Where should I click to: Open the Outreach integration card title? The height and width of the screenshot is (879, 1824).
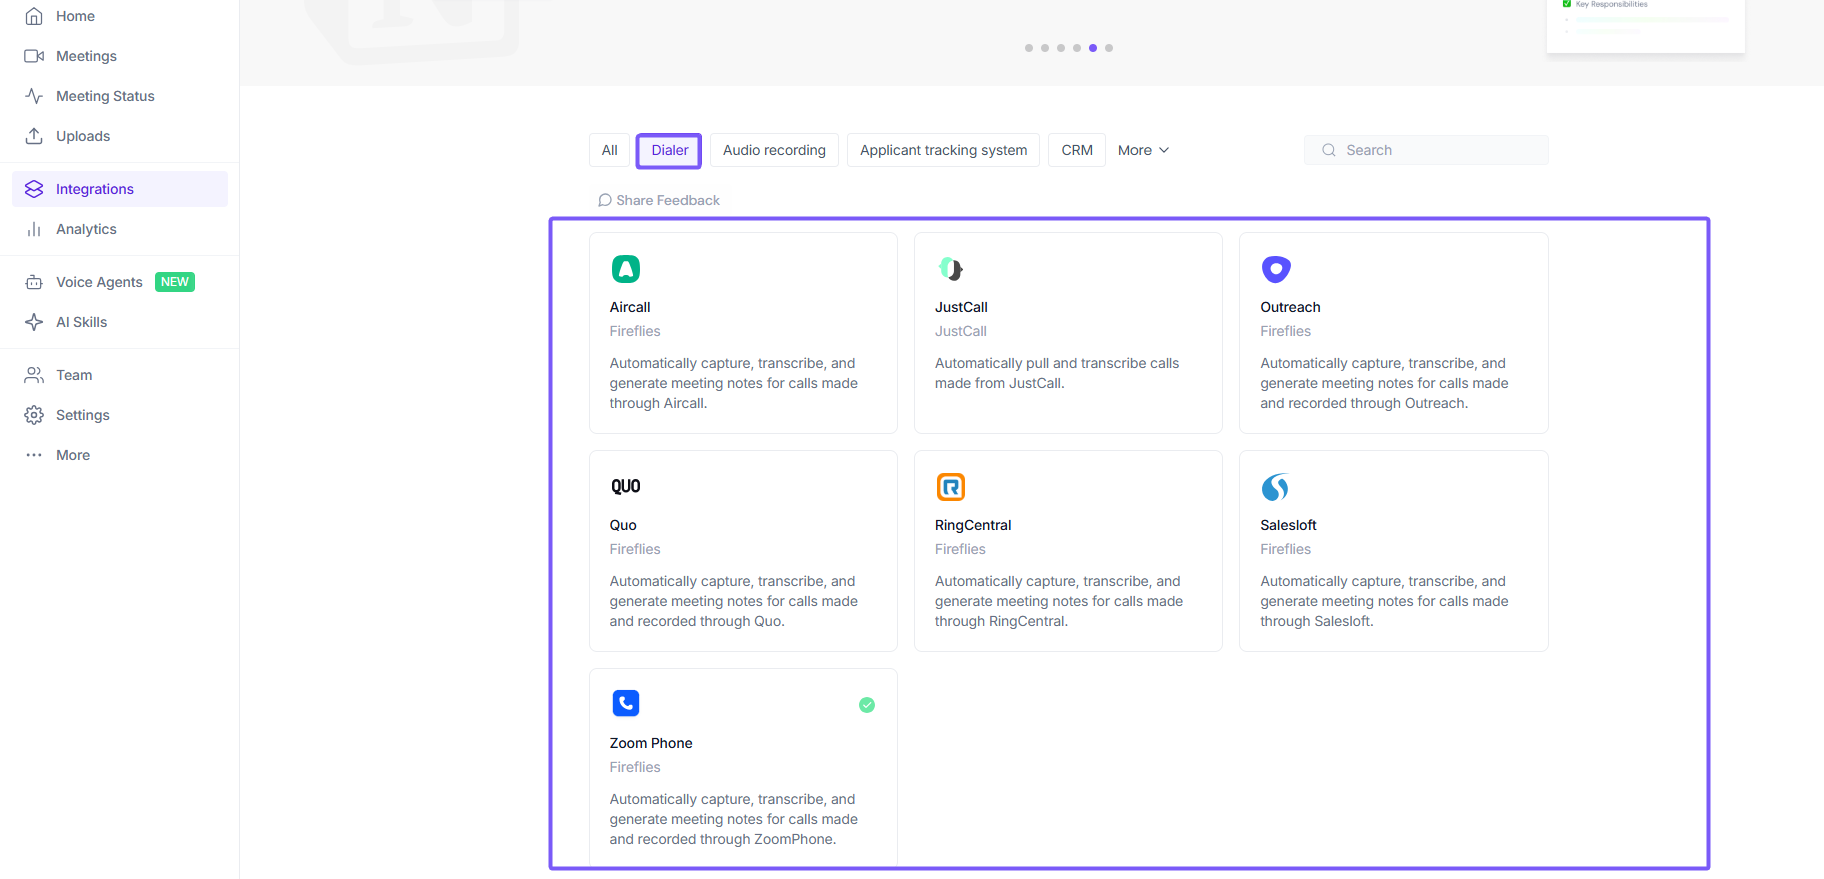[x=1290, y=307]
